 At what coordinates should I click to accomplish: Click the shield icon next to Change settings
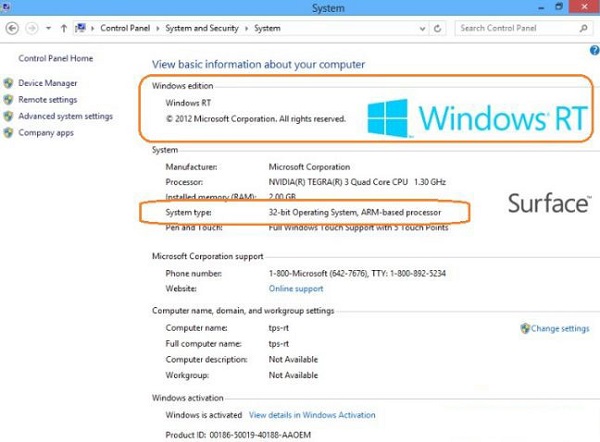(525, 328)
